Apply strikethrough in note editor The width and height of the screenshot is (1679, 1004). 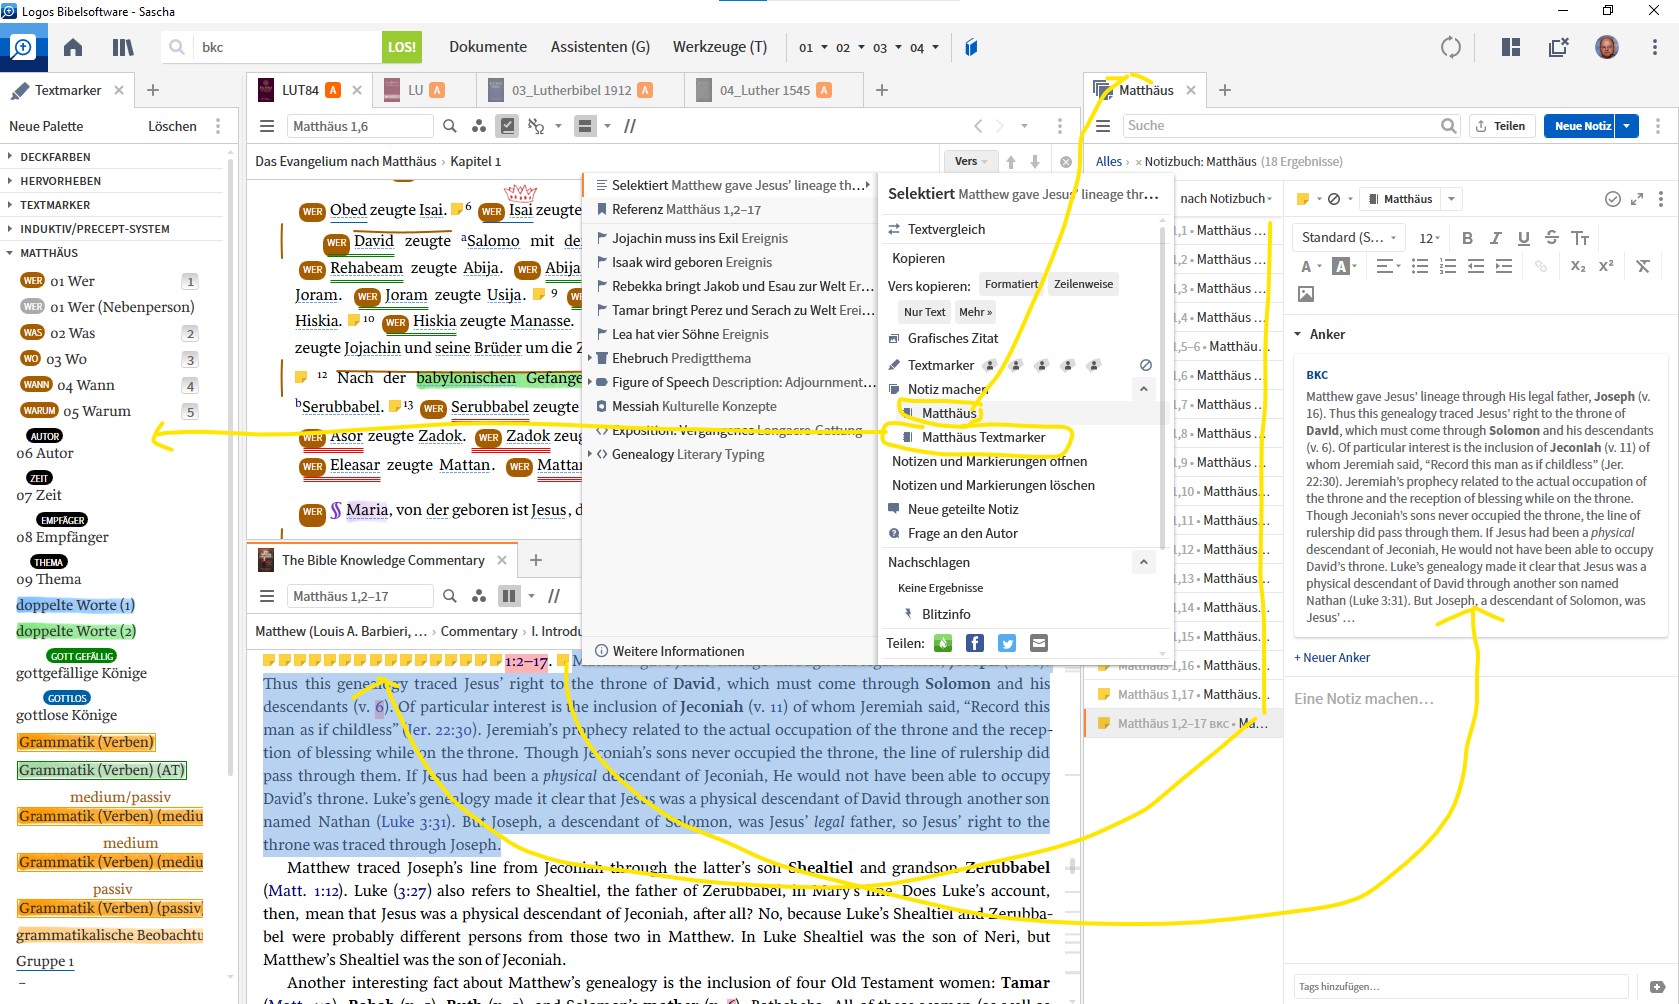(x=1551, y=238)
